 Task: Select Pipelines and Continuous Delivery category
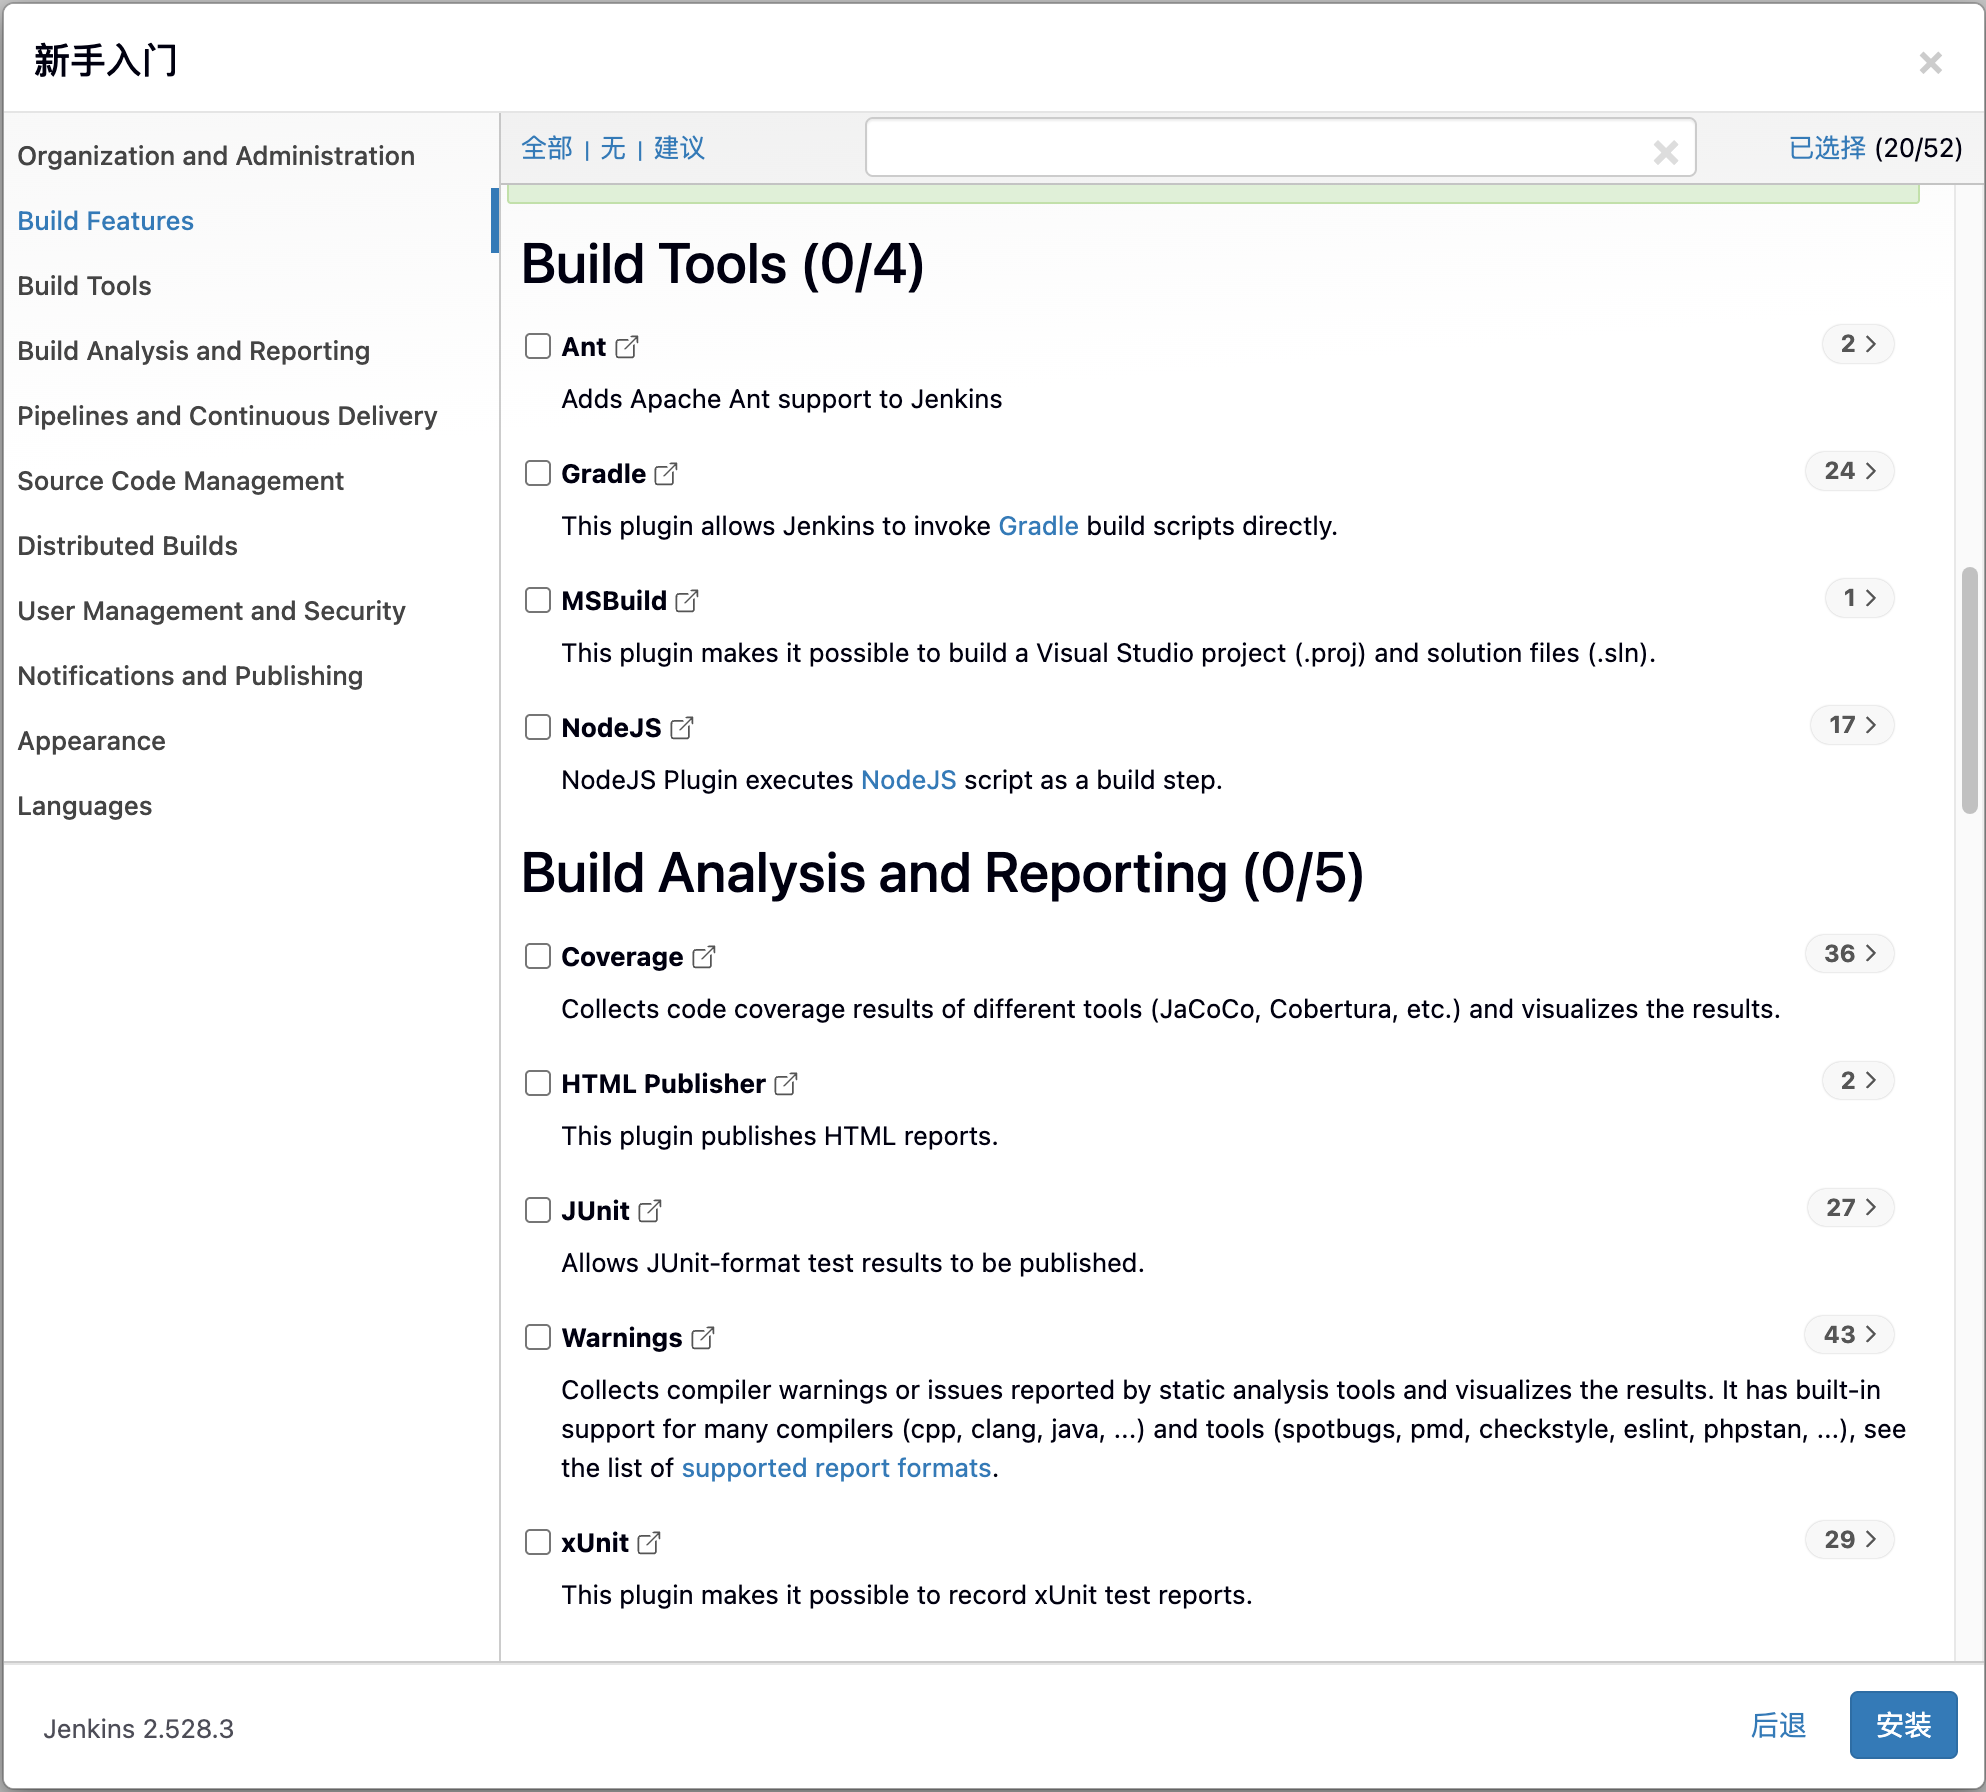227,416
